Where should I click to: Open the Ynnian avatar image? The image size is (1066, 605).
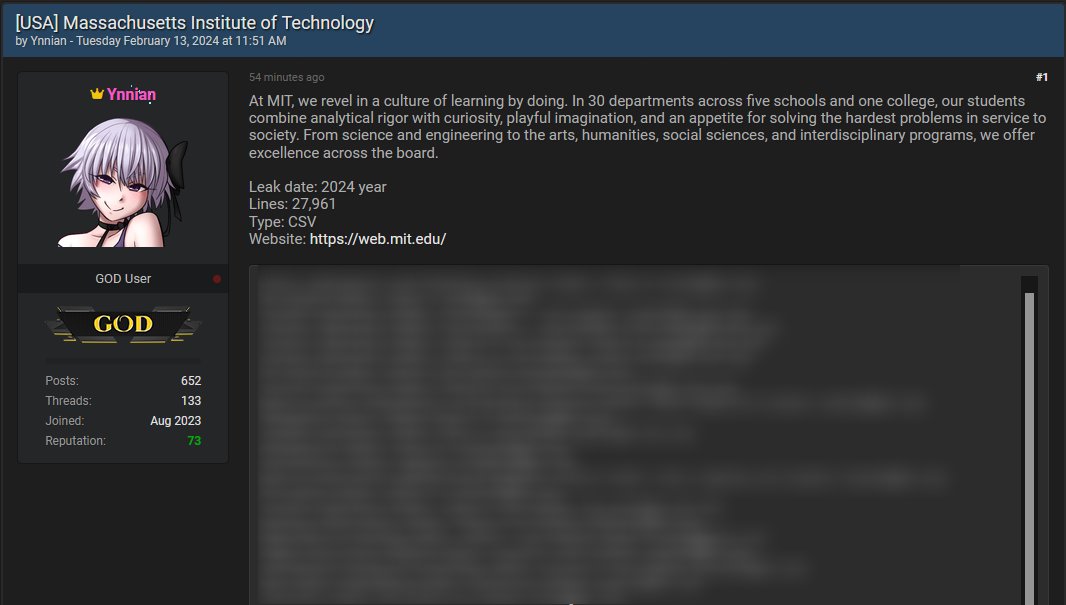click(x=123, y=182)
